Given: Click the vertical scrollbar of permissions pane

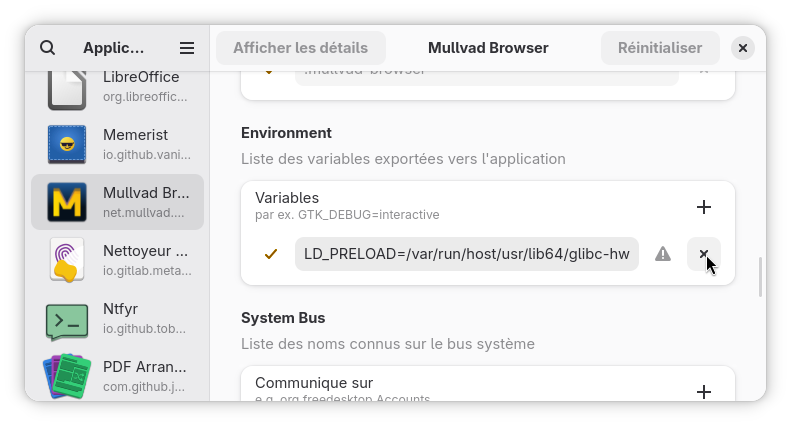Looking at the screenshot, I should point(760,277).
